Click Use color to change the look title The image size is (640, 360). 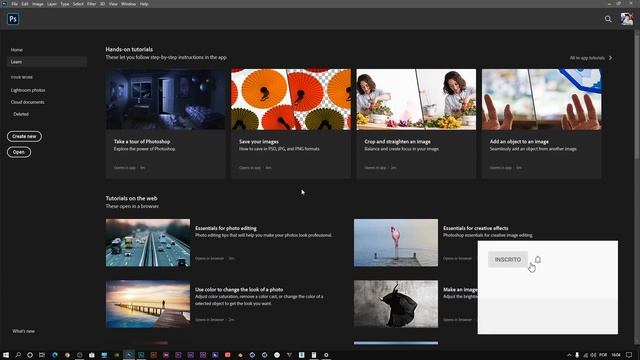pyautogui.click(x=239, y=289)
